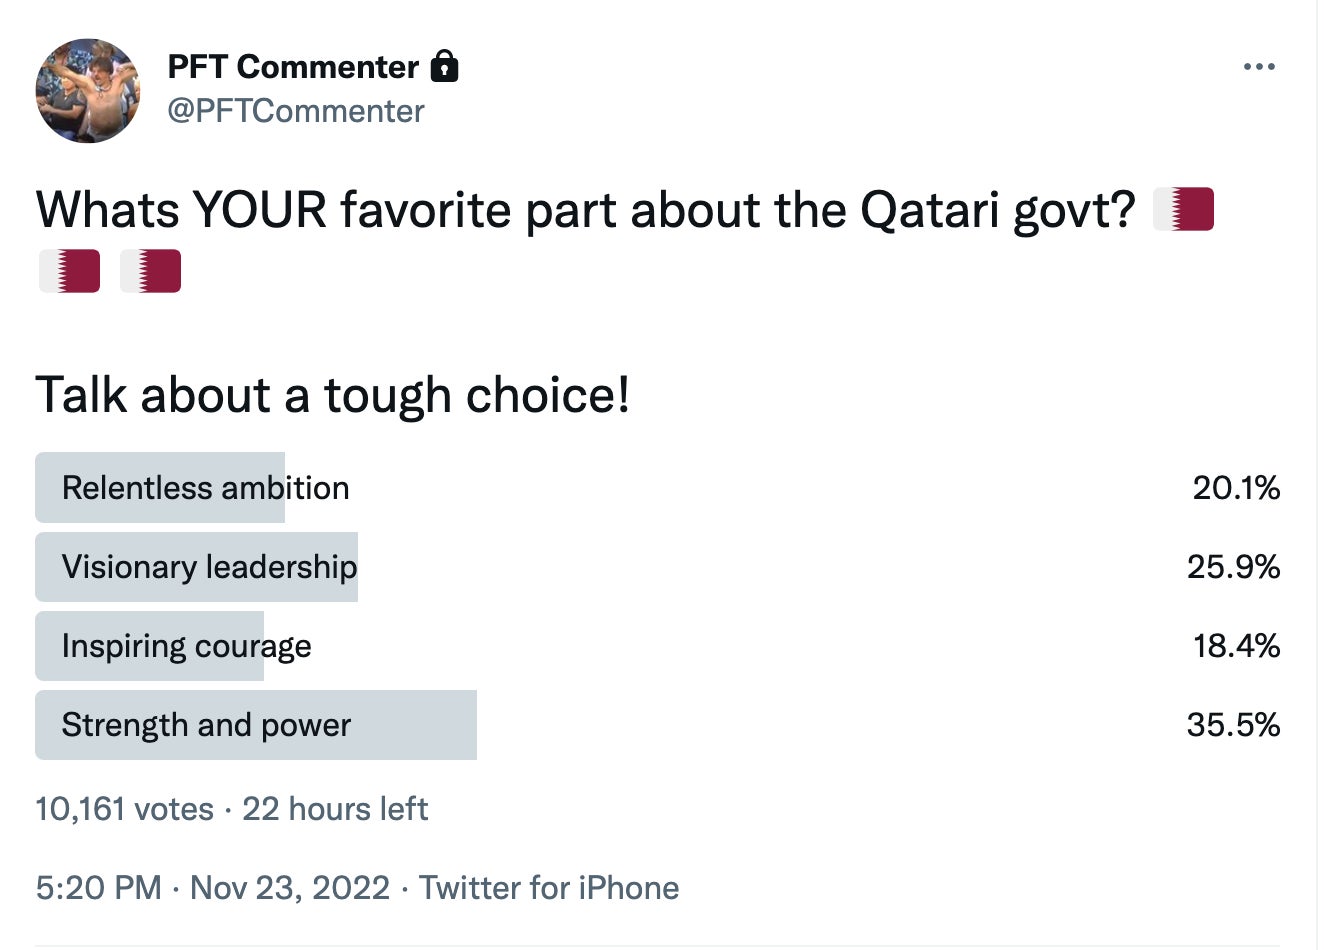Choose "Inspiring courage" in the poll

click(186, 646)
